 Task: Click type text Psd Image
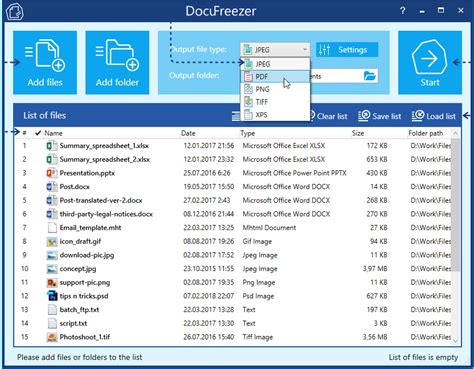258,296
